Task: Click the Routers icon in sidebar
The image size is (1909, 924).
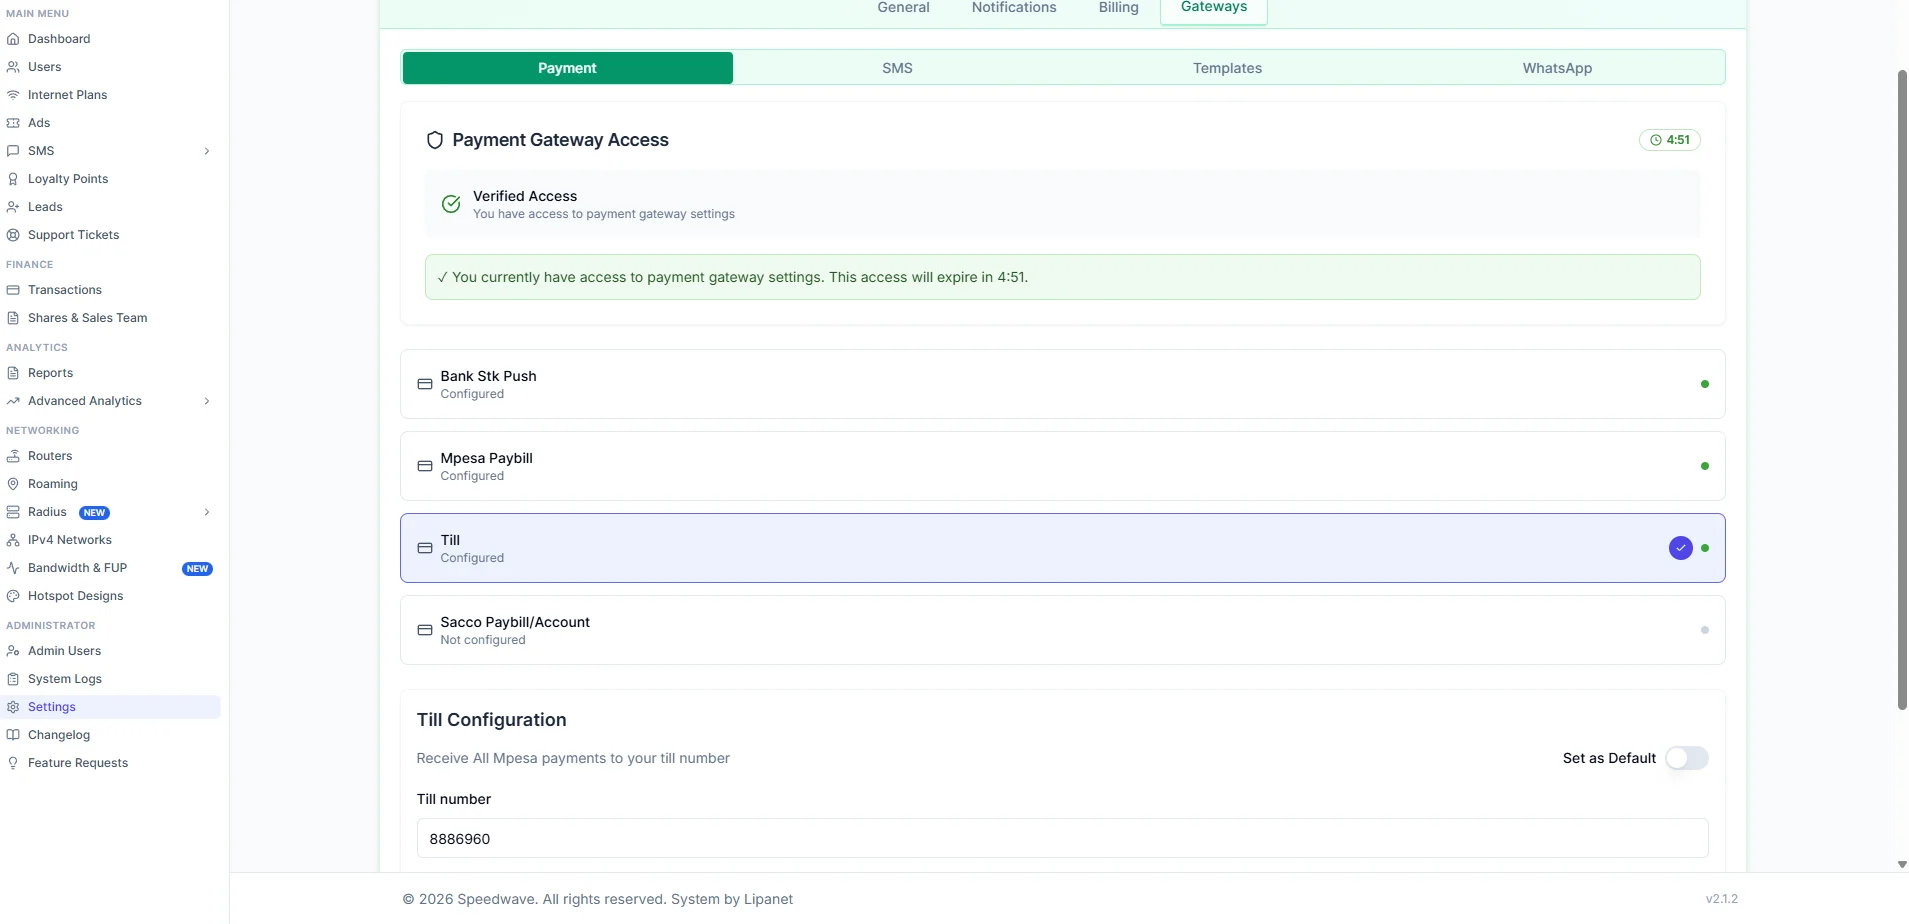Action: pyautogui.click(x=13, y=456)
